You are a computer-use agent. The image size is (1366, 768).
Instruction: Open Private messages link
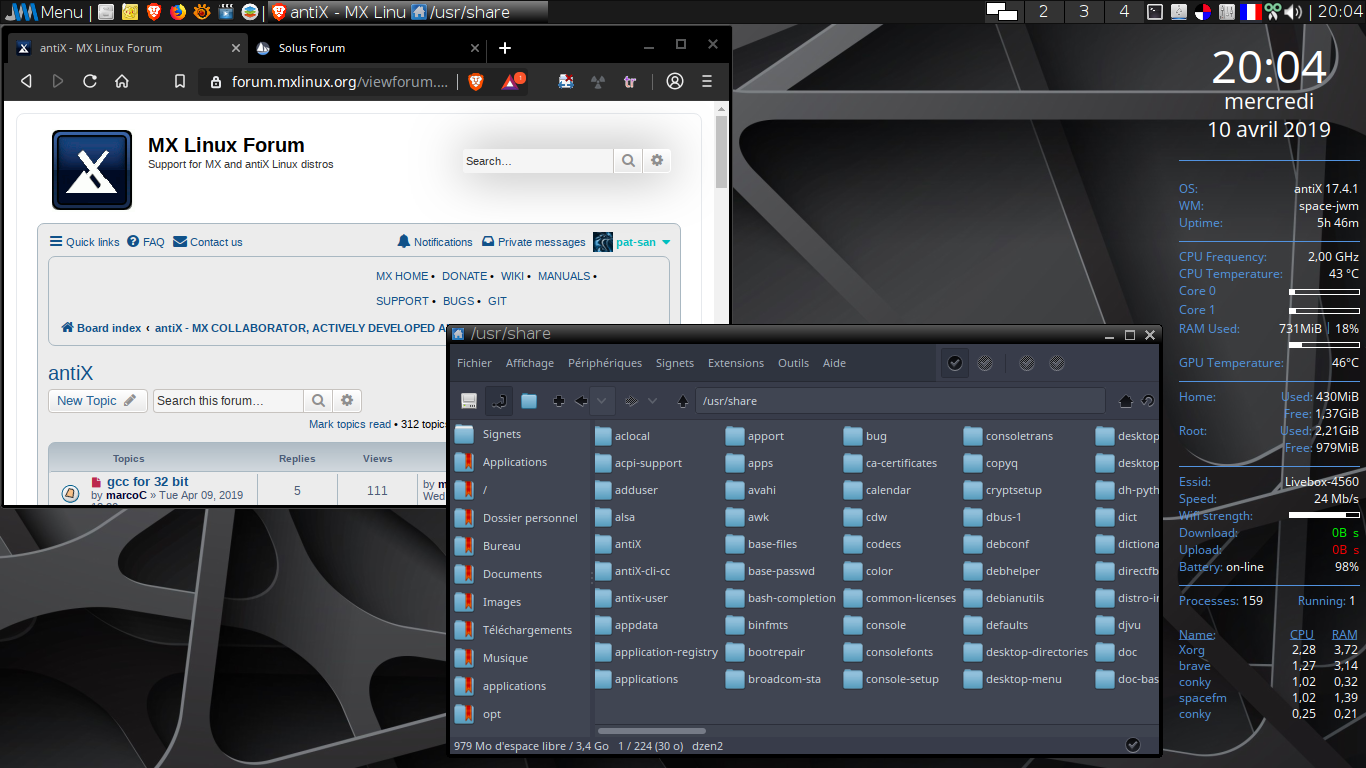tap(534, 242)
